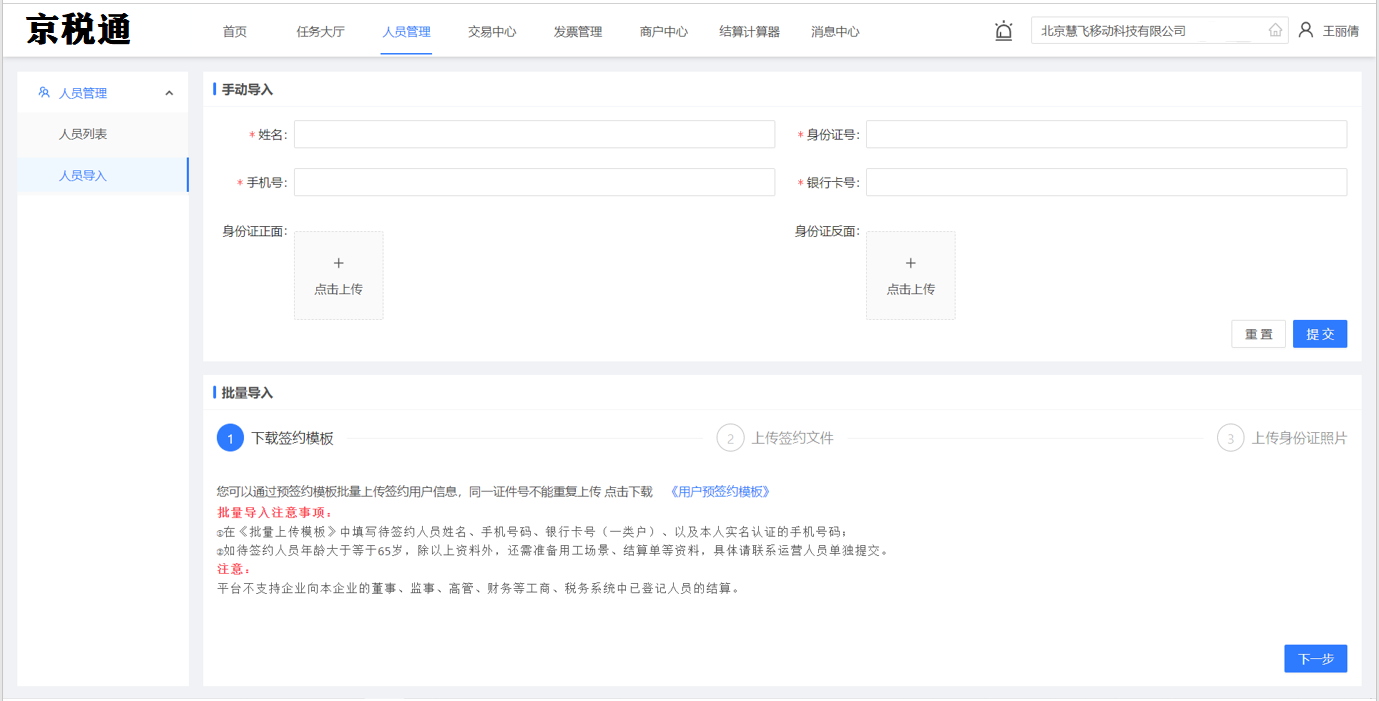Go to the 结算计算器 tab

[749, 32]
